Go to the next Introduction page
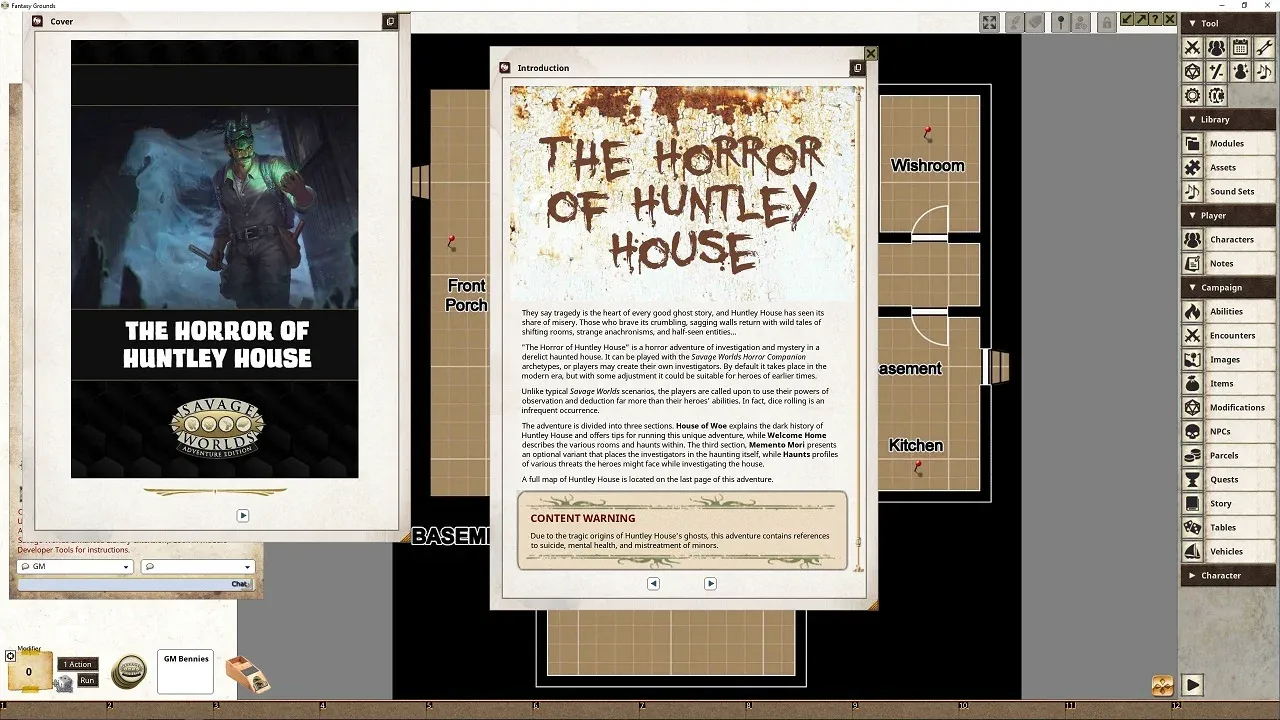1280x720 pixels. click(710, 583)
